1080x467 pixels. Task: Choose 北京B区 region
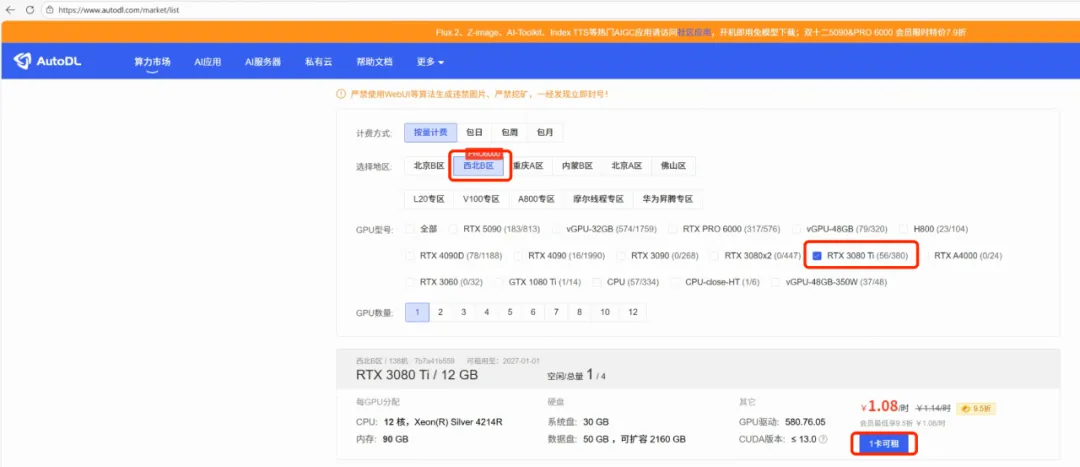pyautogui.click(x=428, y=166)
